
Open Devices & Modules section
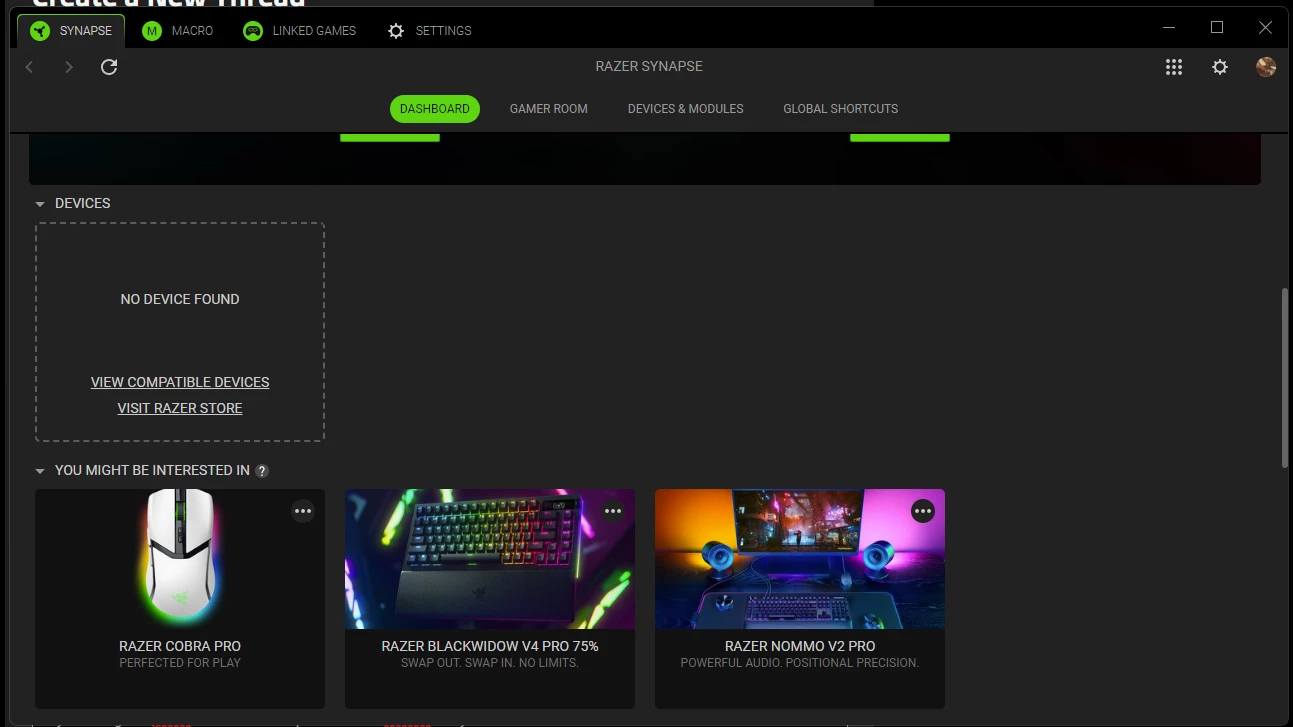coord(686,109)
